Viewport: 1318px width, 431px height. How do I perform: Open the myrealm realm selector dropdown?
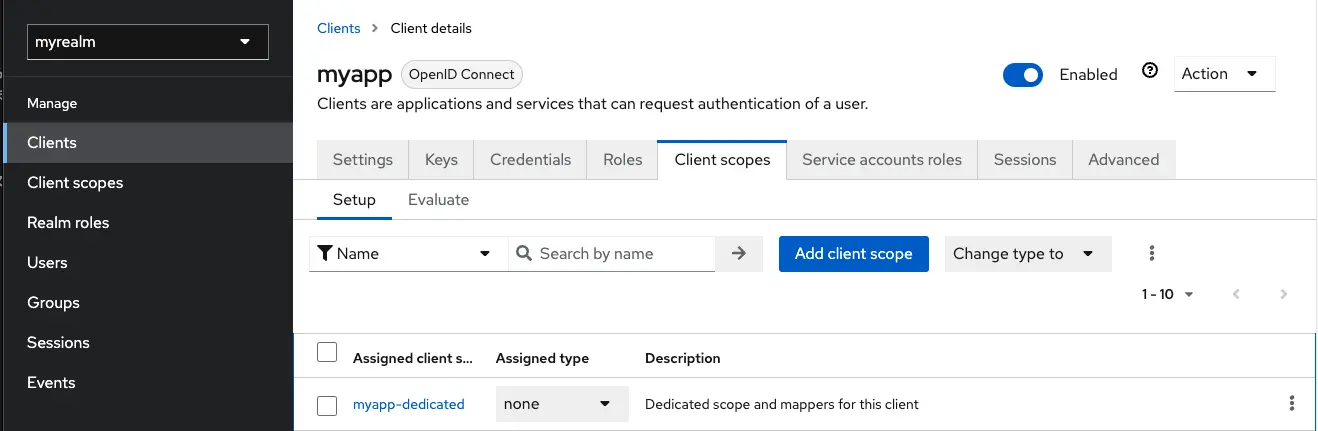148,42
